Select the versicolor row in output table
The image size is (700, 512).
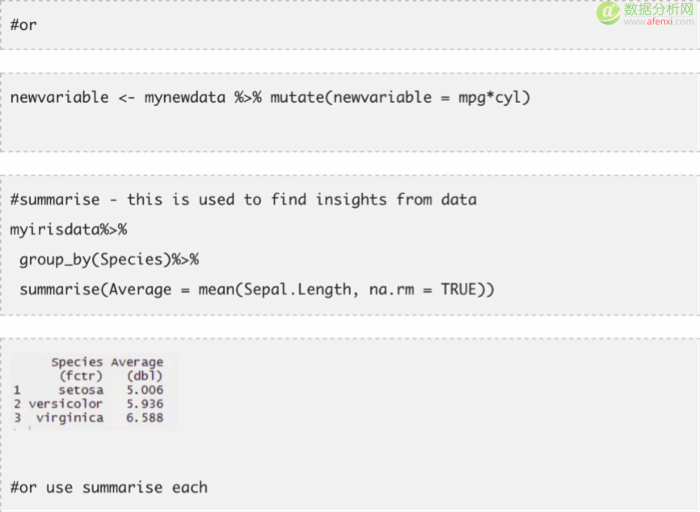pos(88,404)
